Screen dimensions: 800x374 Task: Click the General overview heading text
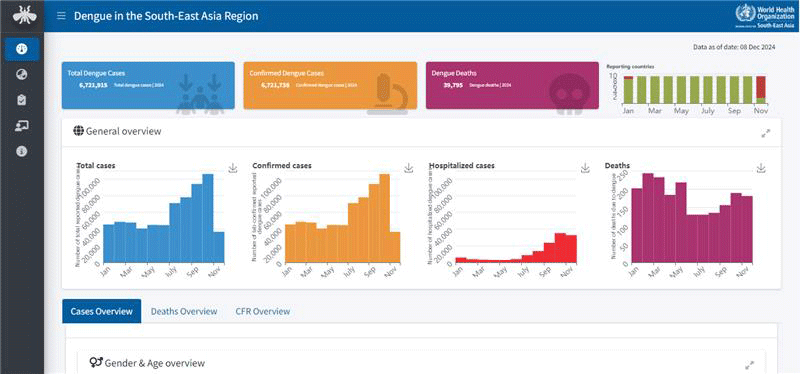point(123,131)
